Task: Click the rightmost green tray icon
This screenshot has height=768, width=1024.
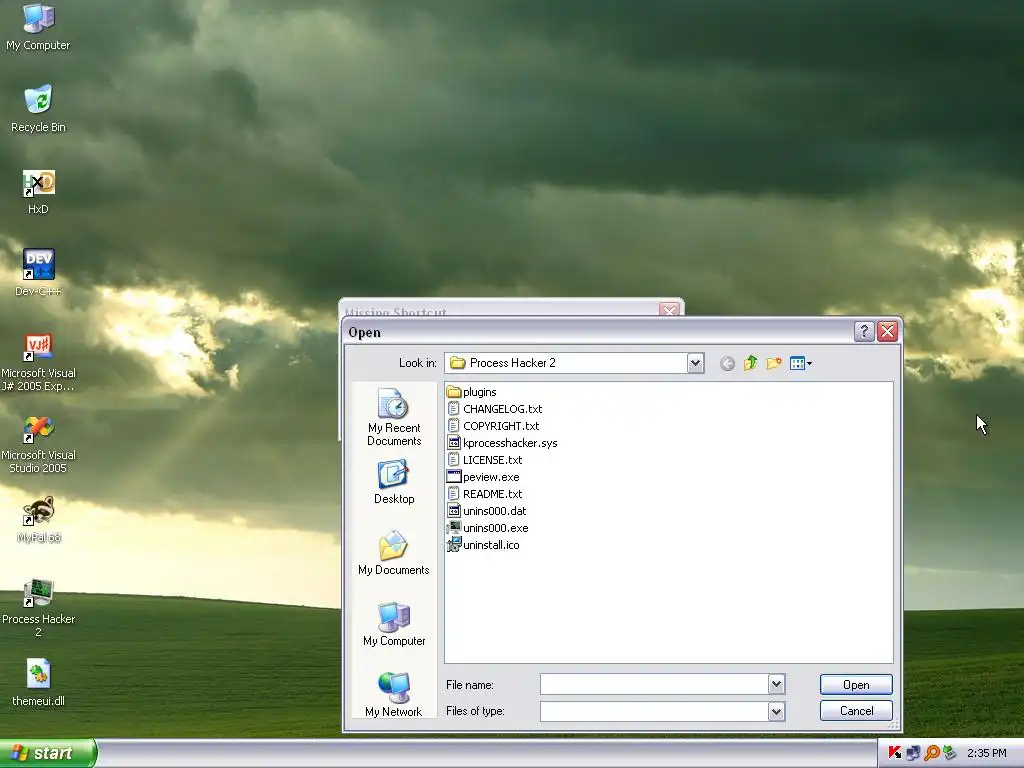Action: pyautogui.click(x=950, y=753)
